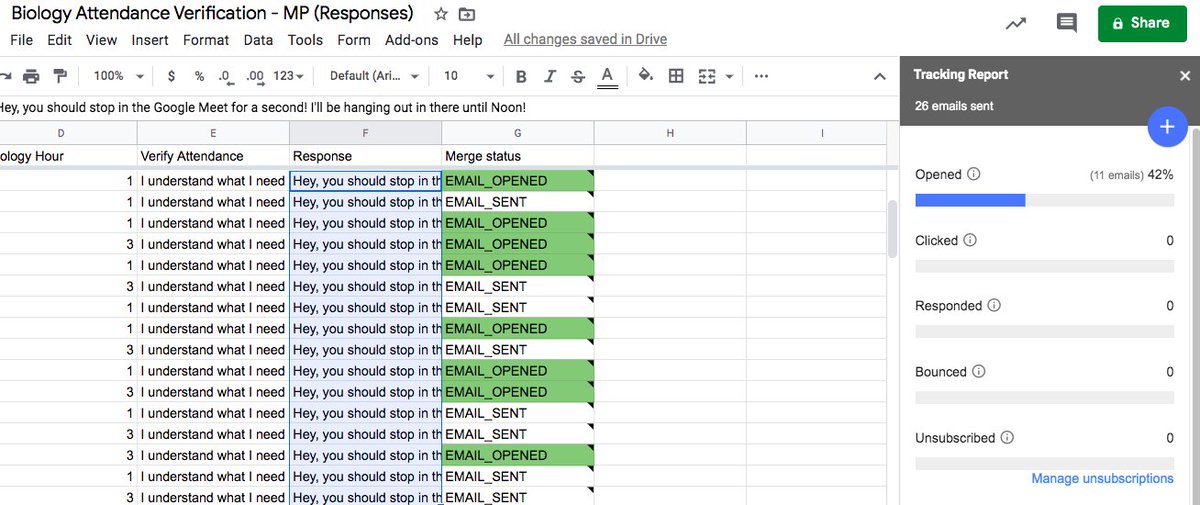The height and width of the screenshot is (505, 1200).
Task: Click '26 emails sent' text
Action: coord(954,106)
